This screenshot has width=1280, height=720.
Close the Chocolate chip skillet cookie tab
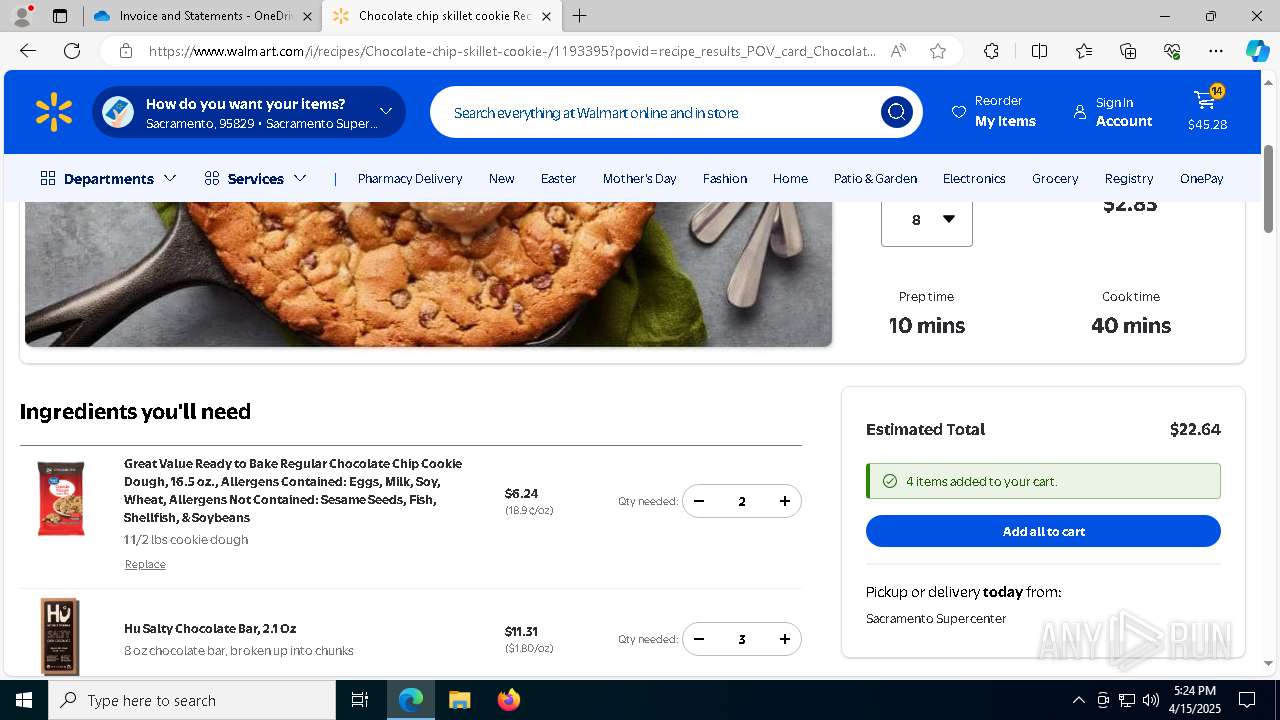546,16
